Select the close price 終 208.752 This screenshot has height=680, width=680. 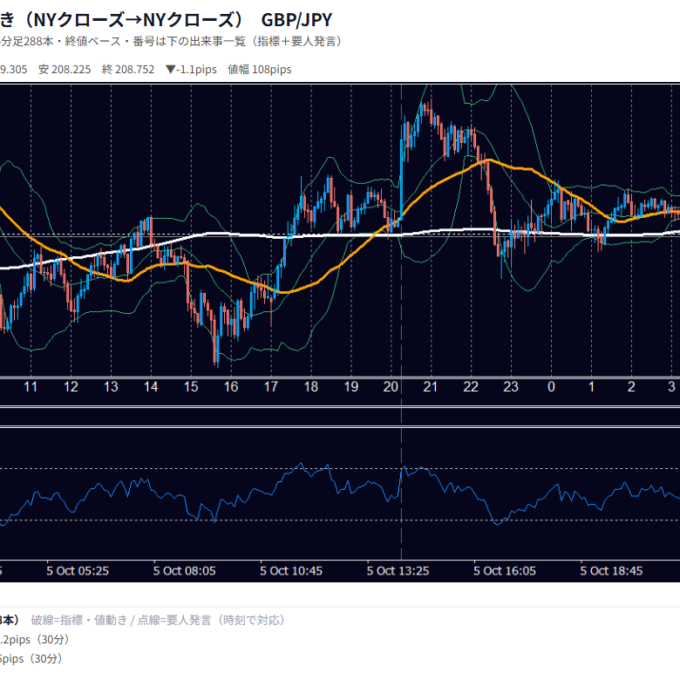[x=128, y=69]
